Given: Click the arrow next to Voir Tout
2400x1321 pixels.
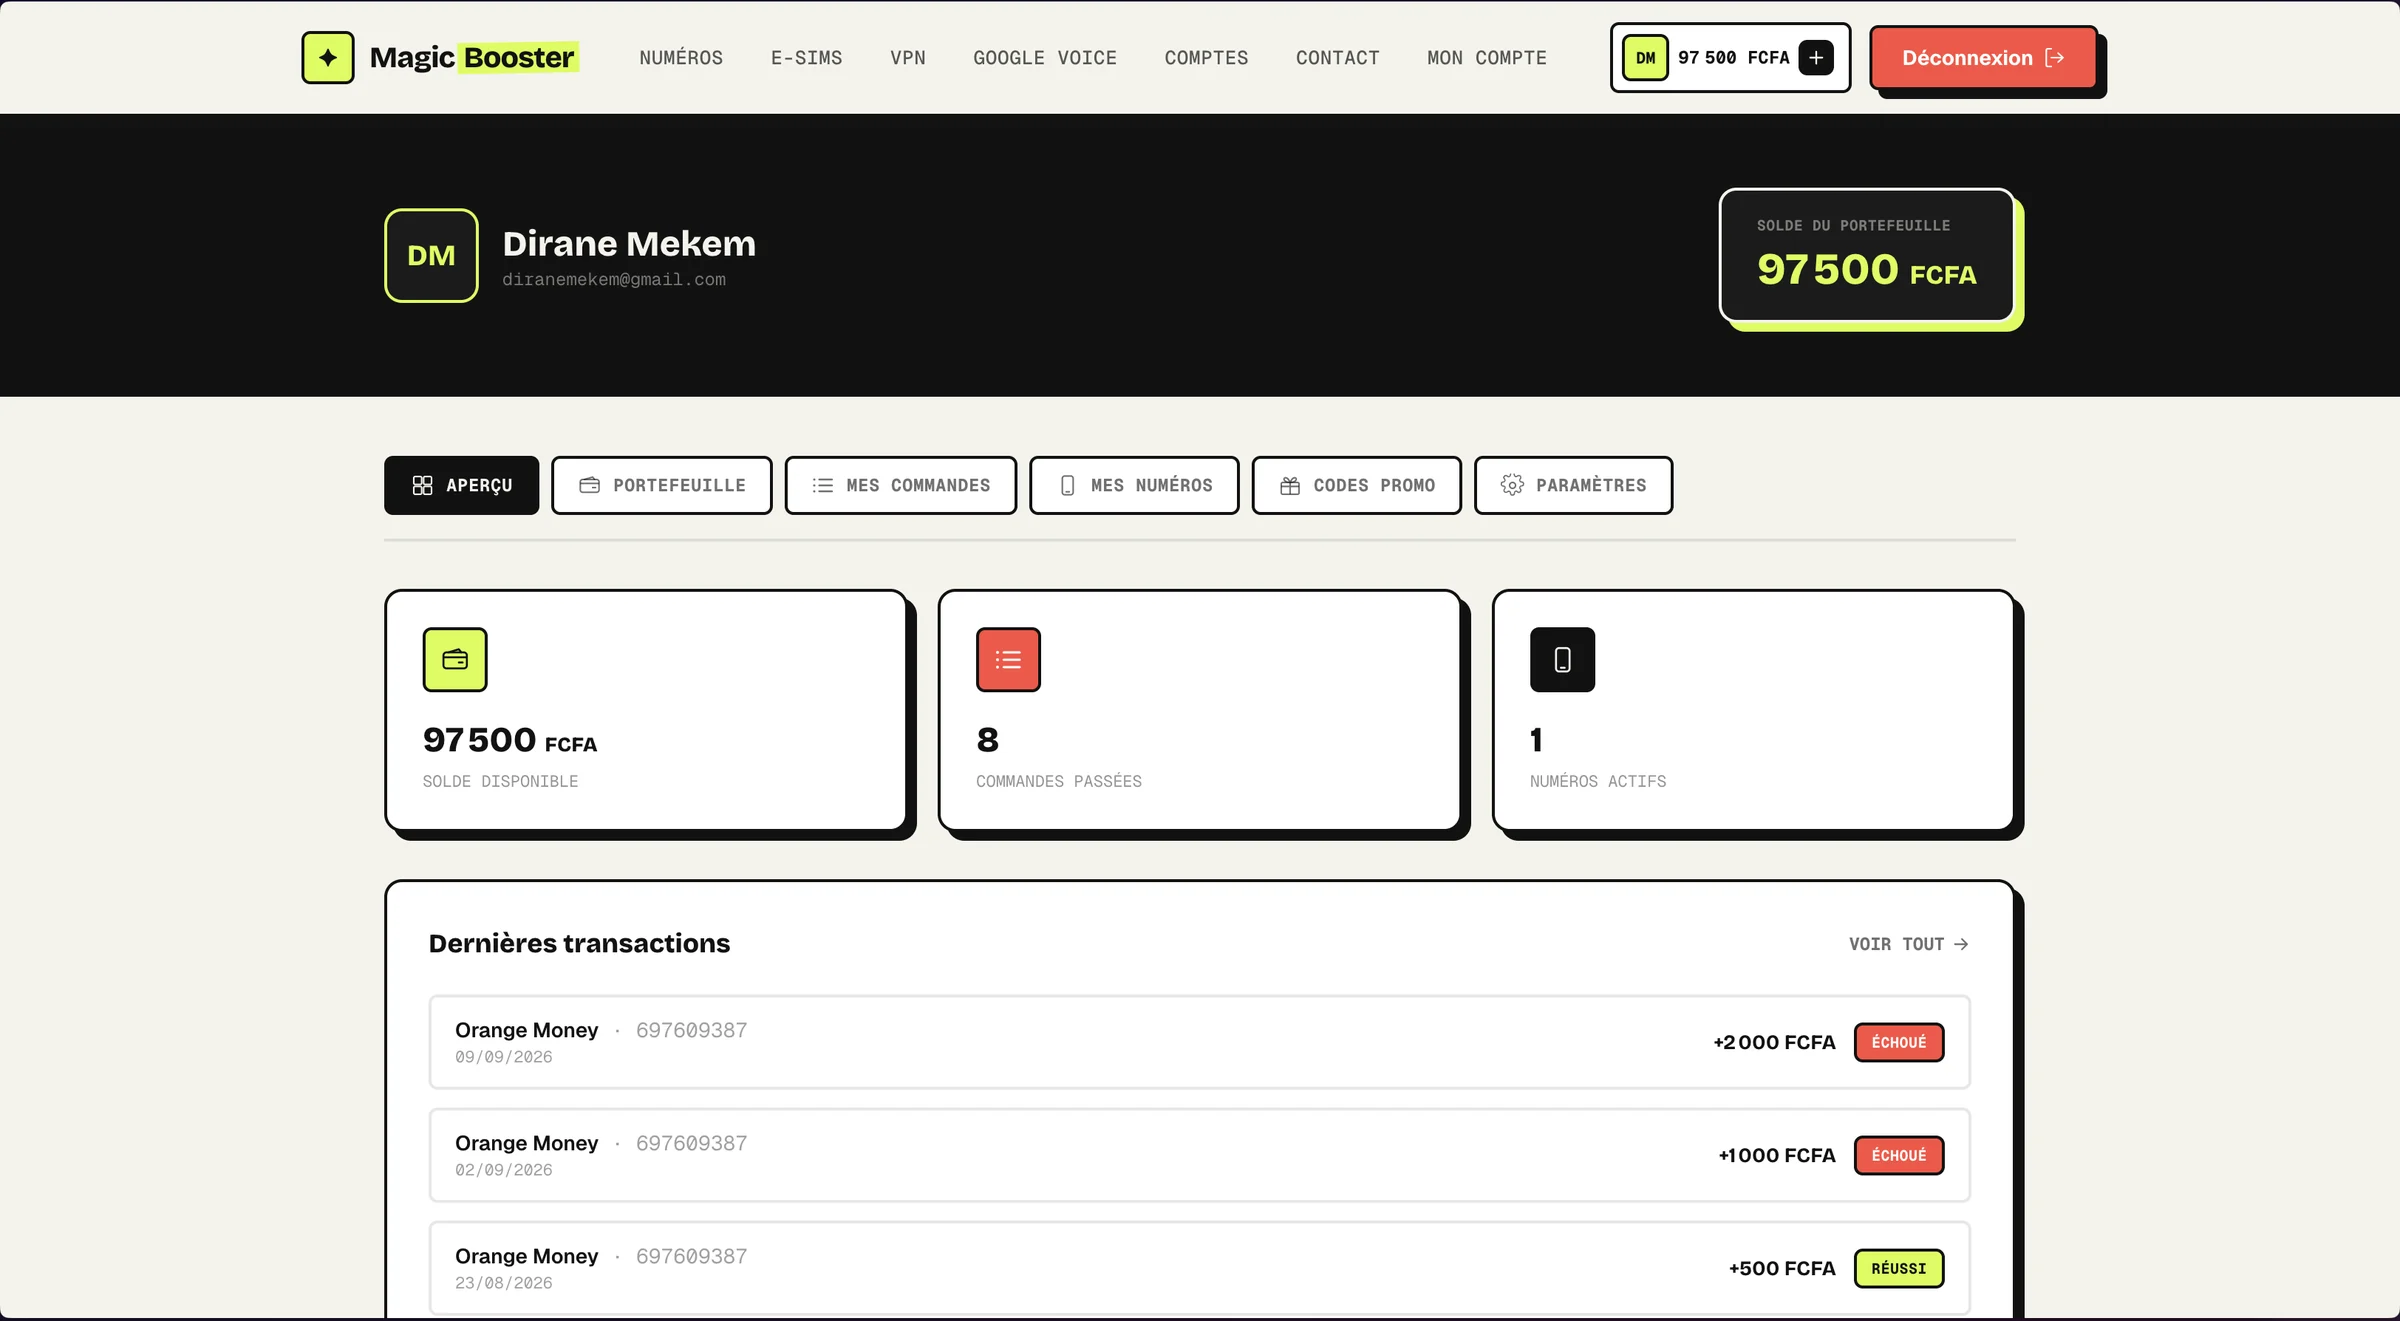Looking at the screenshot, I should coord(1961,944).
